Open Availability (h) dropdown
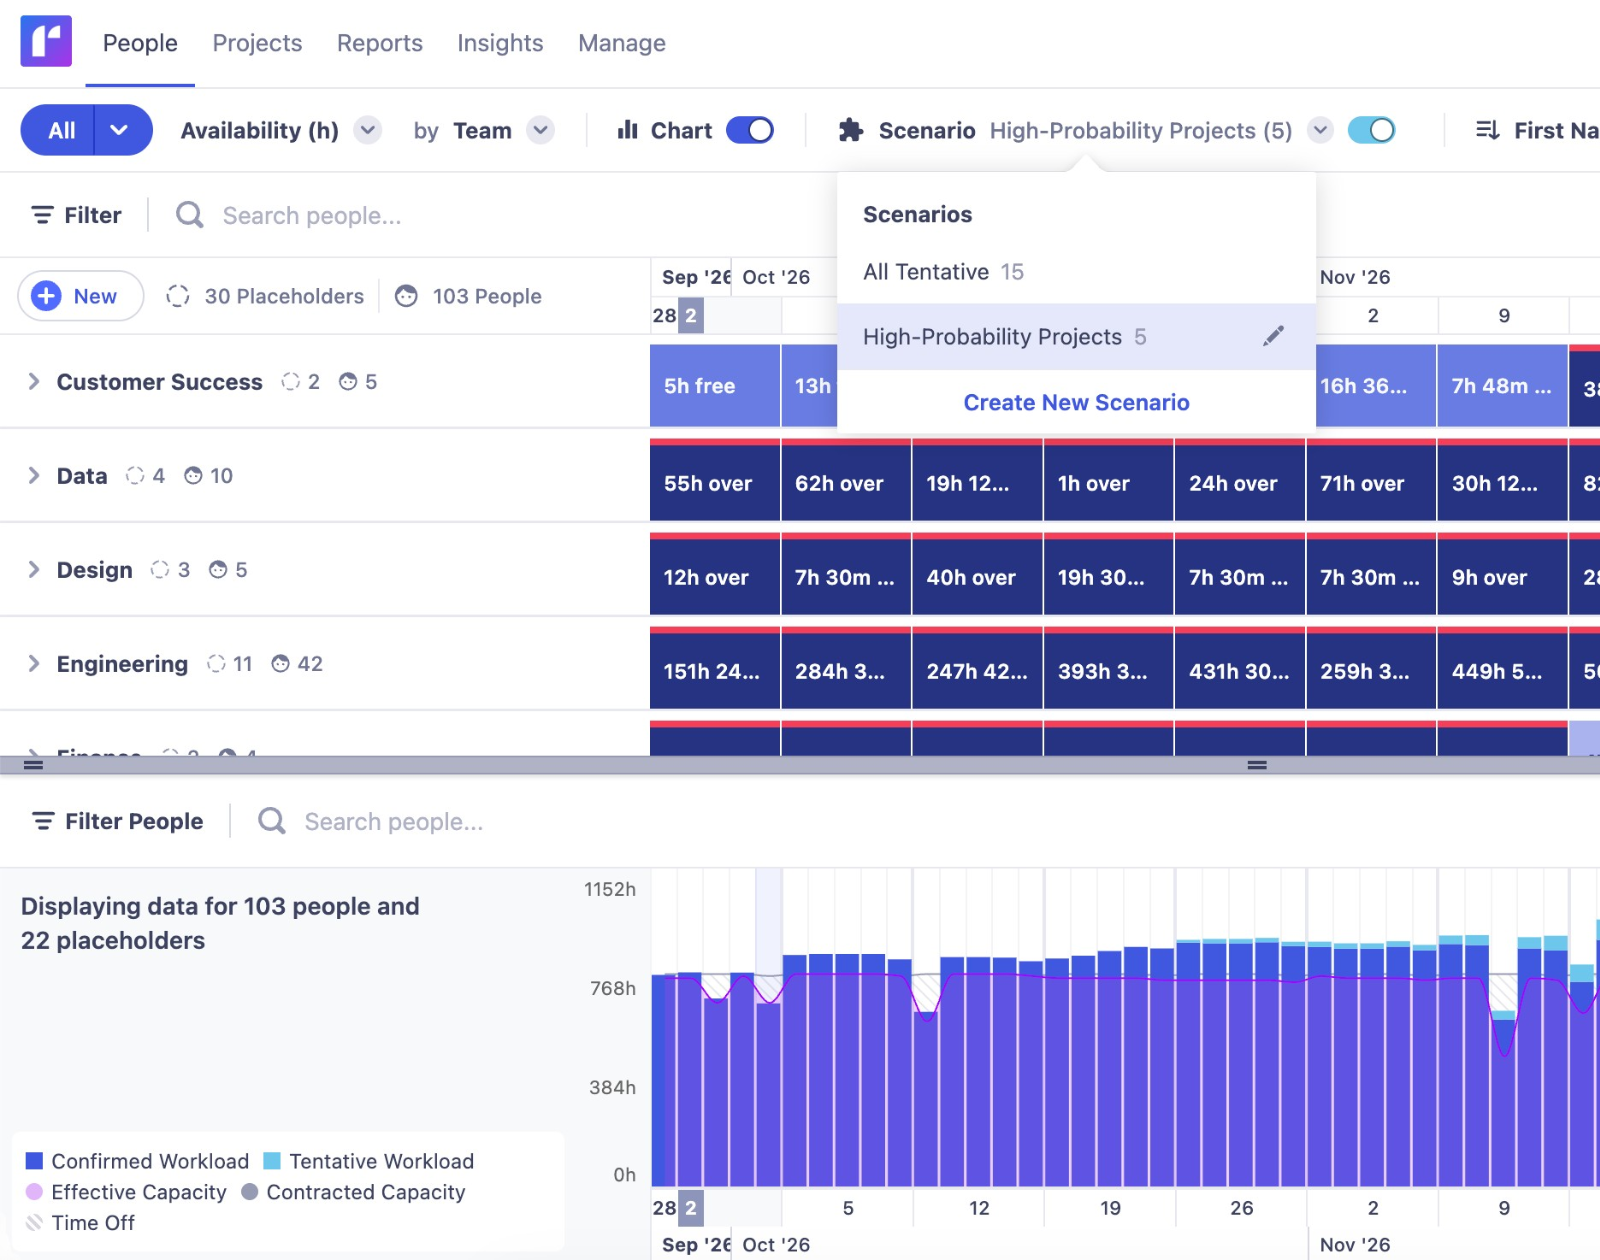Image resolution: width=1600 pixels, height=1260 pixels. (x=368, y=130)
